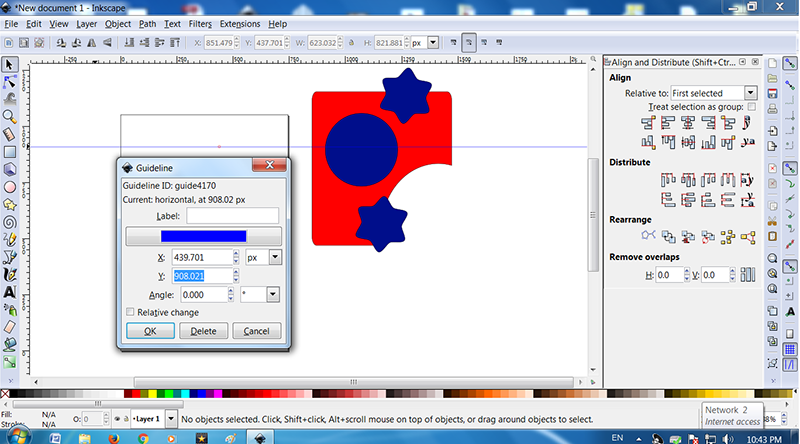Click Cut scissors icon in commands bar
800x444 pixels.
pyautogui.click(x=772, y=221)
